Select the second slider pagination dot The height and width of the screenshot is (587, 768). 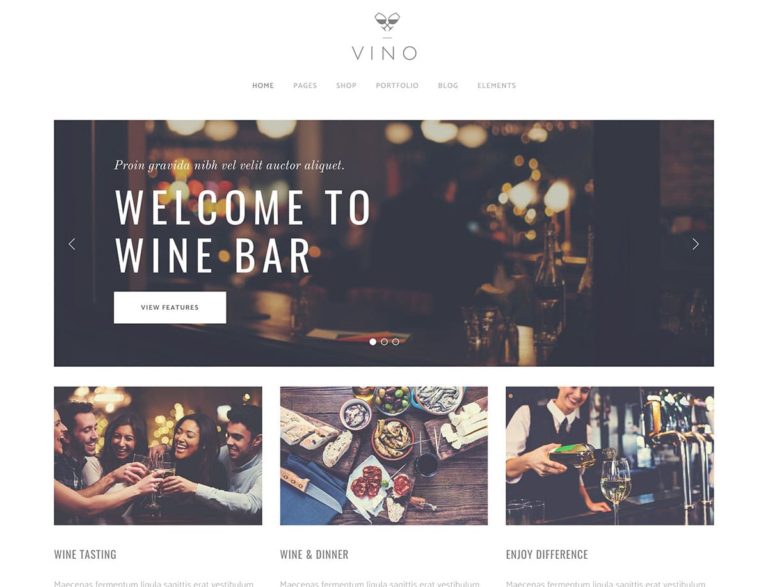[384, 342]
